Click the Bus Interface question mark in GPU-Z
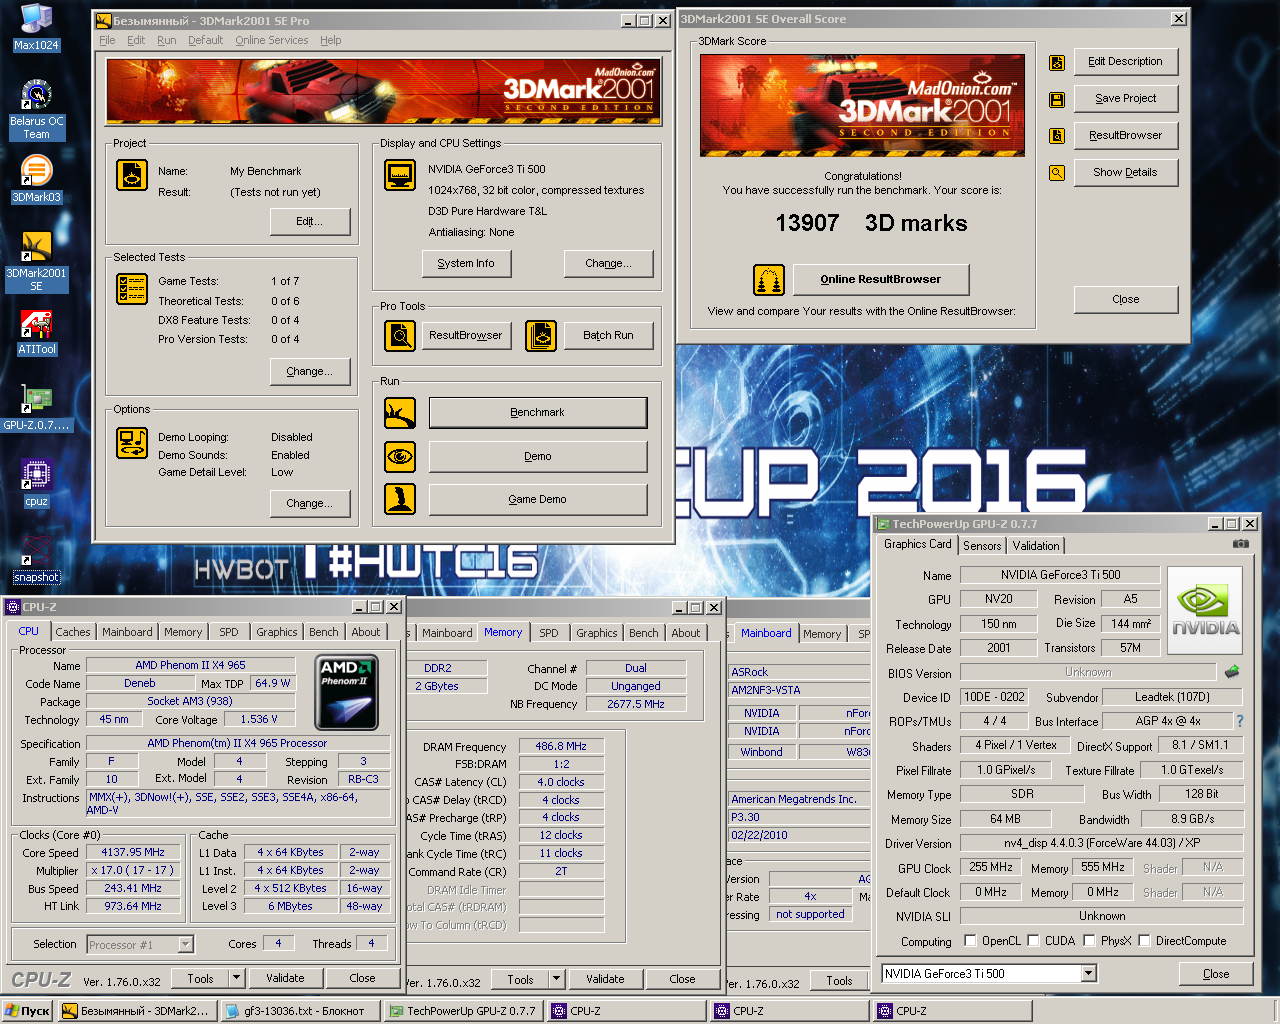 (1240, 721)
